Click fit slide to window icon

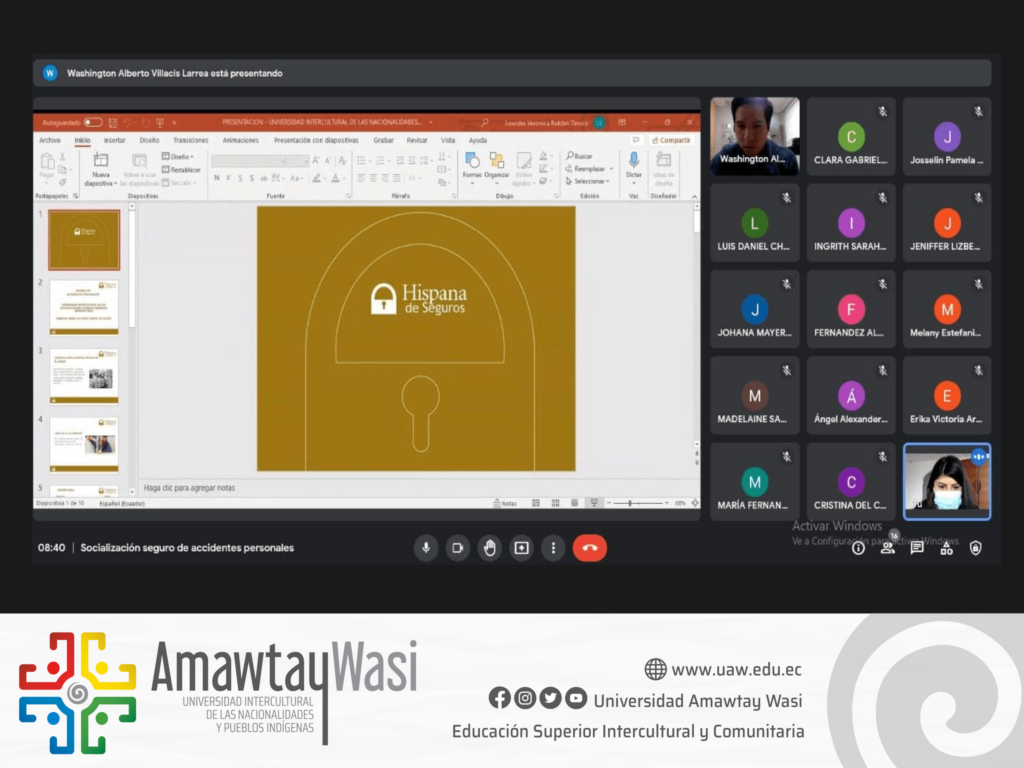[x=695, y=503]
